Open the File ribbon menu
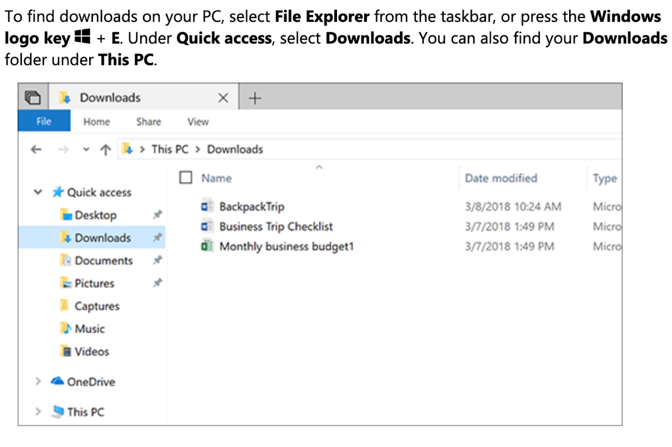Image resolution: width=672 pixels, height=447 pixels. coord(44,121)
